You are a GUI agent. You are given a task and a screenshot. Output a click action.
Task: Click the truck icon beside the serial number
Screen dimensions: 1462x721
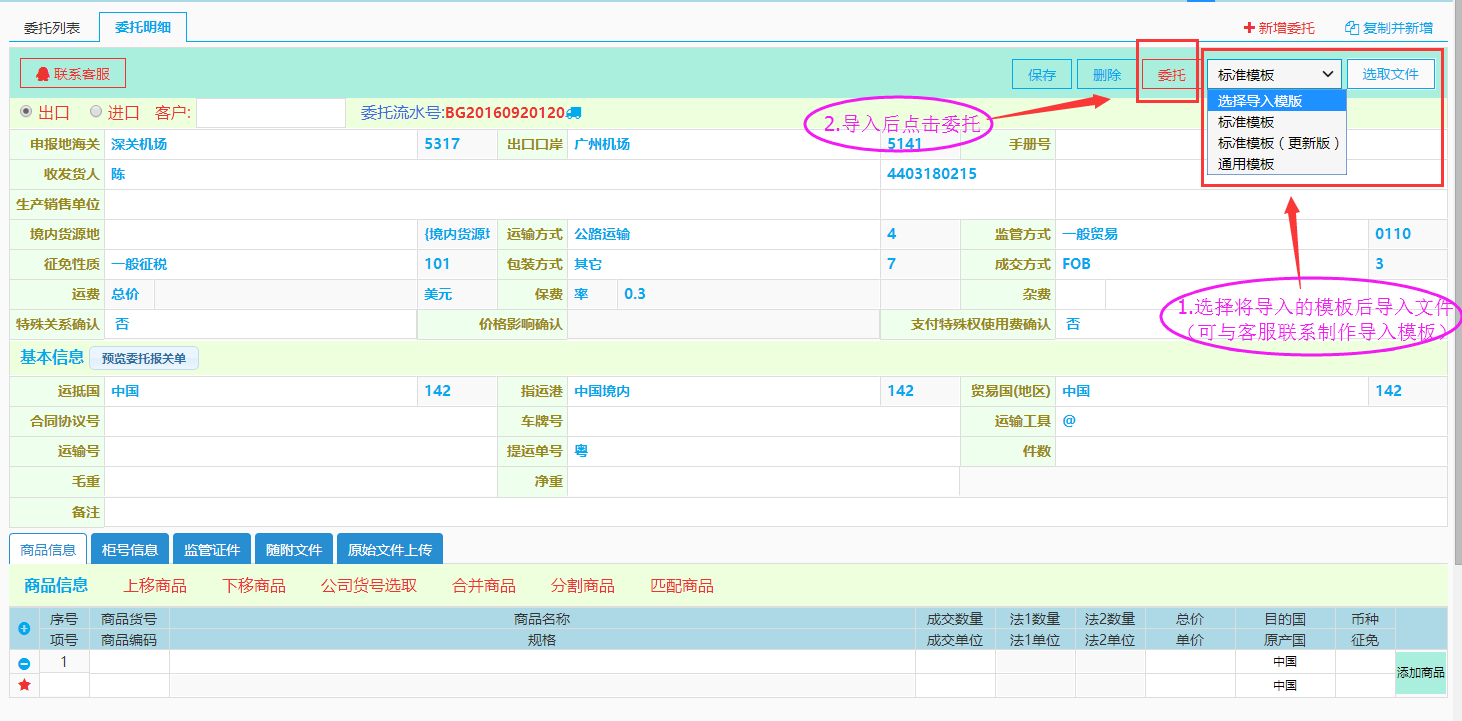click(x=574, y=113)
